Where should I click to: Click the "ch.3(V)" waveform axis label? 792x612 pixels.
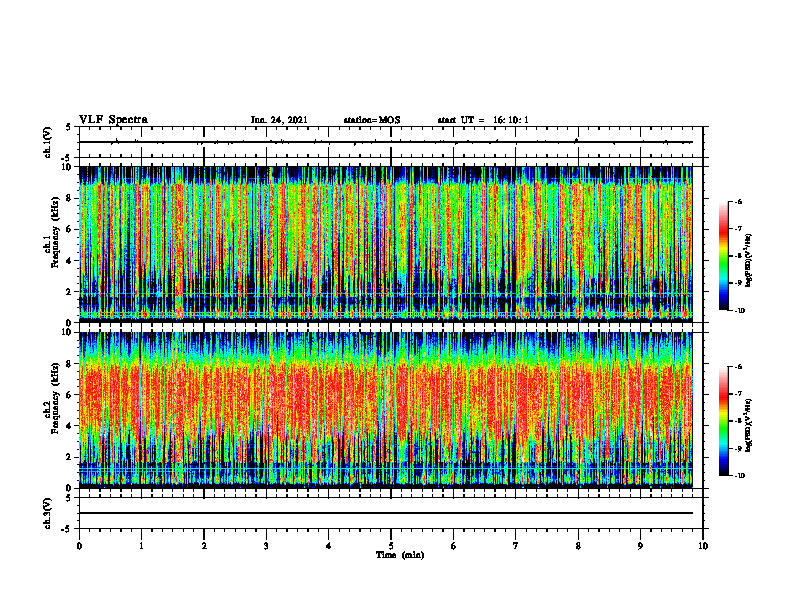48,513
